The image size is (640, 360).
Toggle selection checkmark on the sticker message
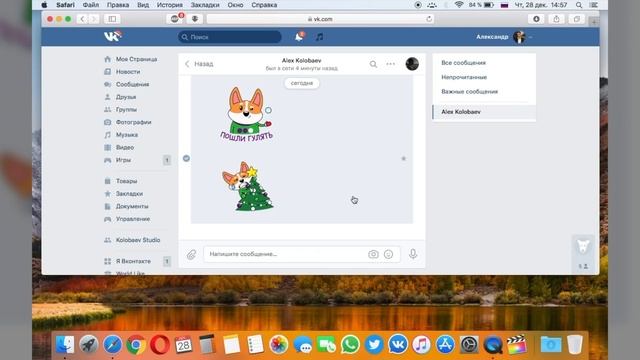tap(186, 158)
